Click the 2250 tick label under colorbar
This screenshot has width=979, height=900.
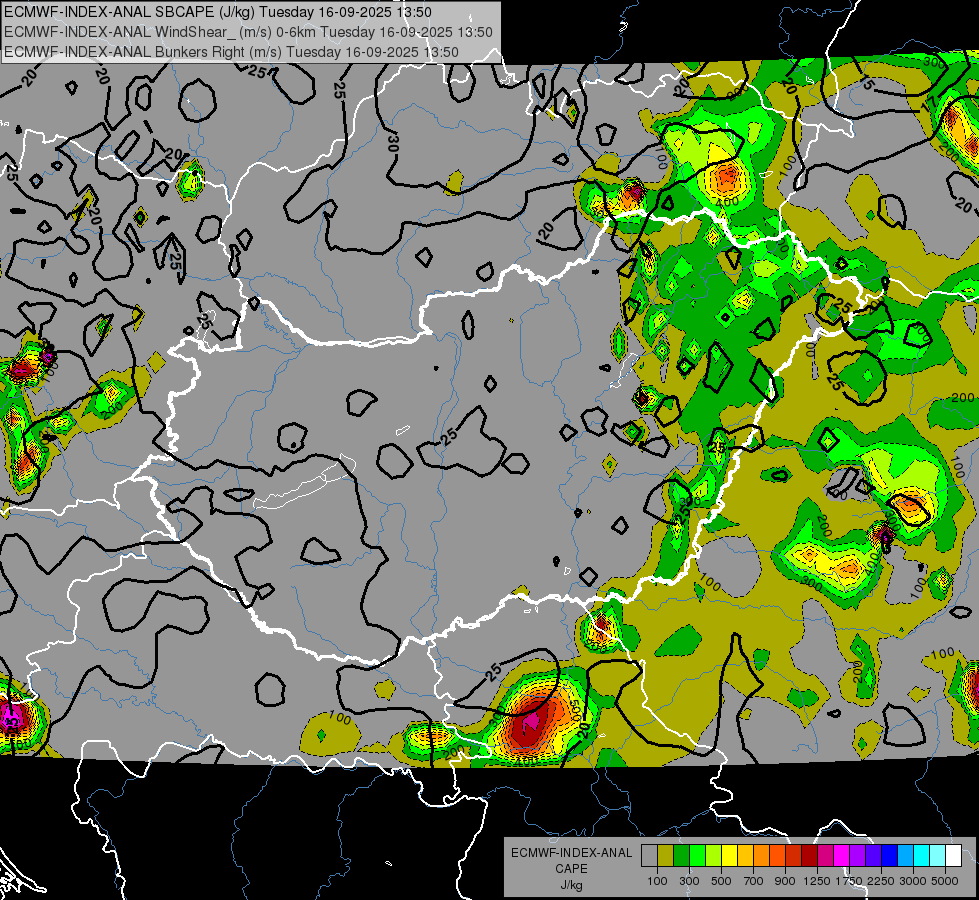point(881,881)
